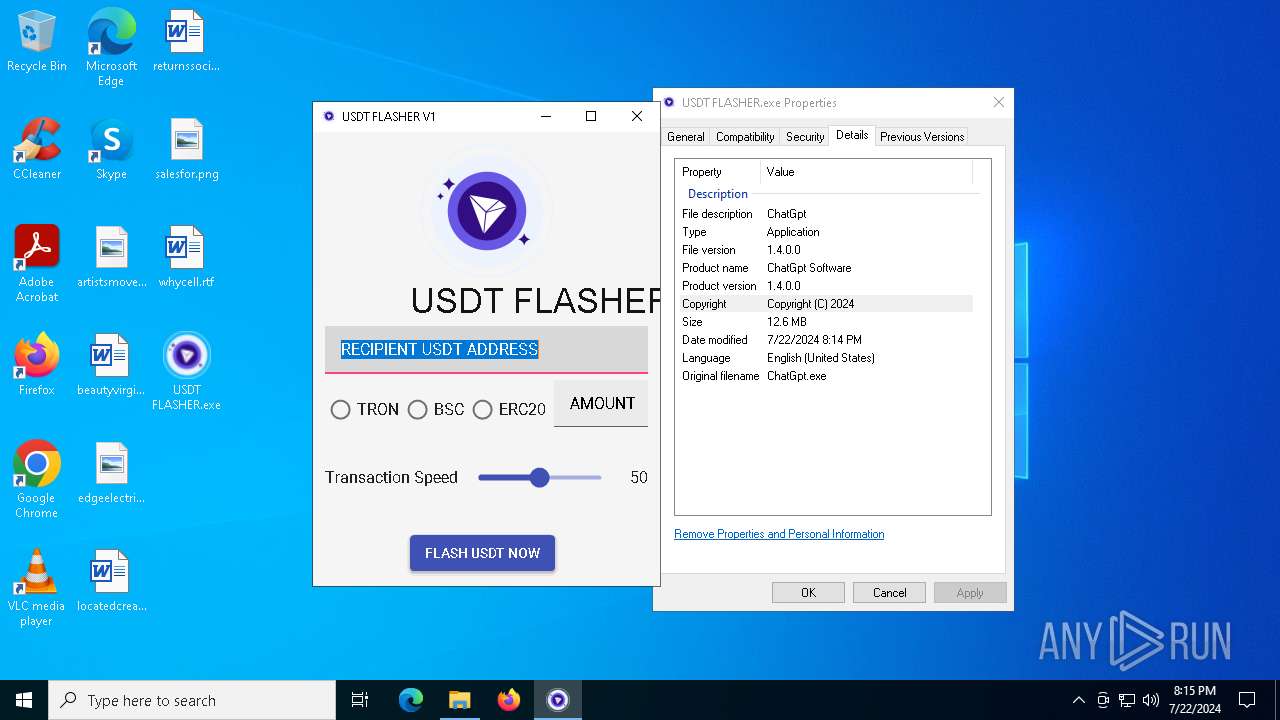Click the greyed Apply button
The height and width of the screenshot is (720, 1280).
pyautogui.click(x=970, y=593)
